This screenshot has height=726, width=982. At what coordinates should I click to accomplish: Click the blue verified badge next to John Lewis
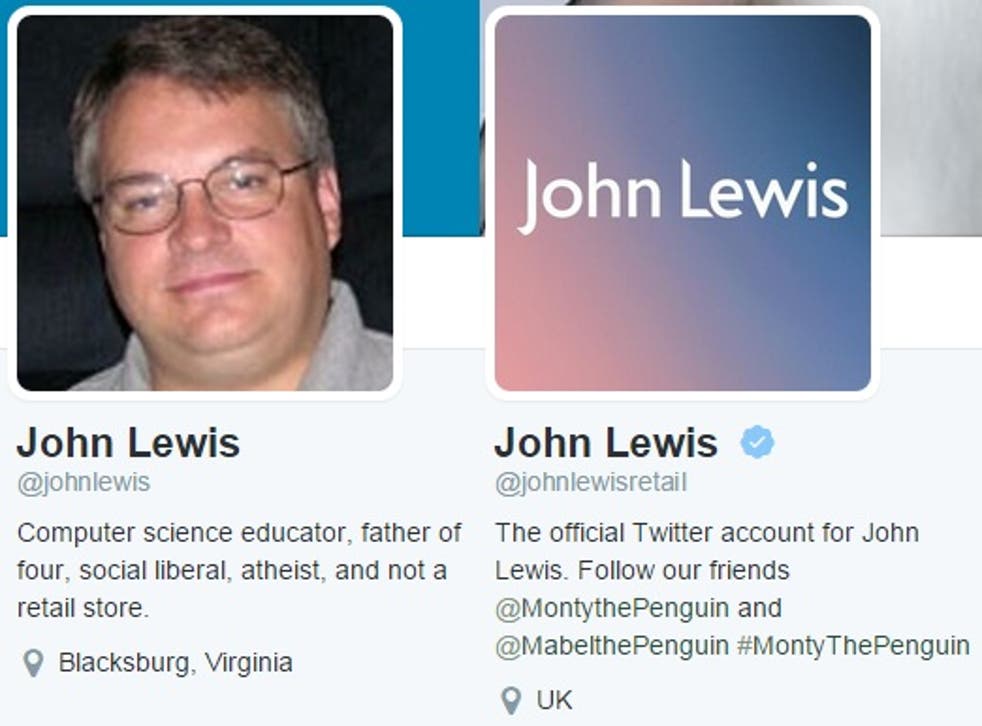(x=757, y=442)
